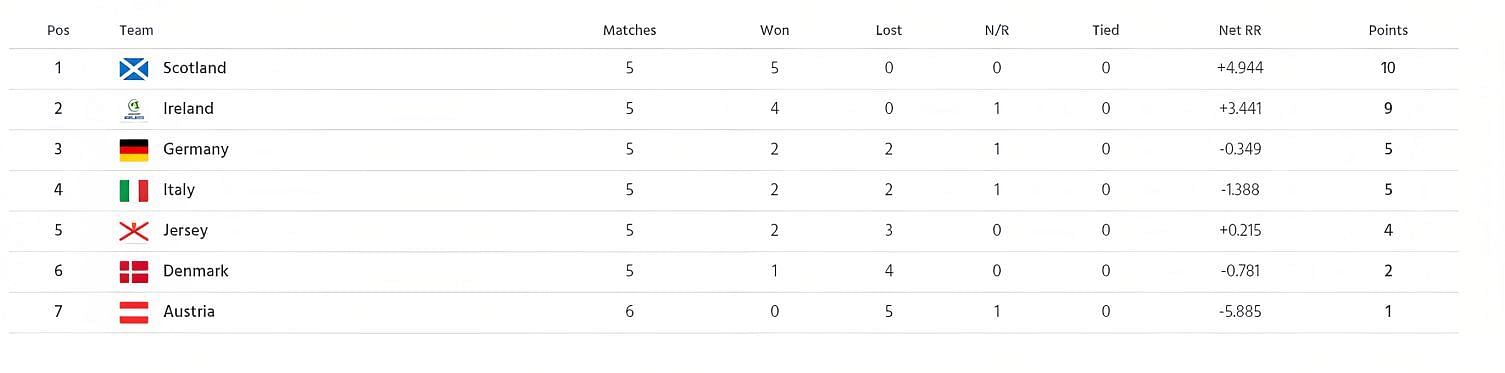
Task: Click the N/R column header
Action: [997, 30]
